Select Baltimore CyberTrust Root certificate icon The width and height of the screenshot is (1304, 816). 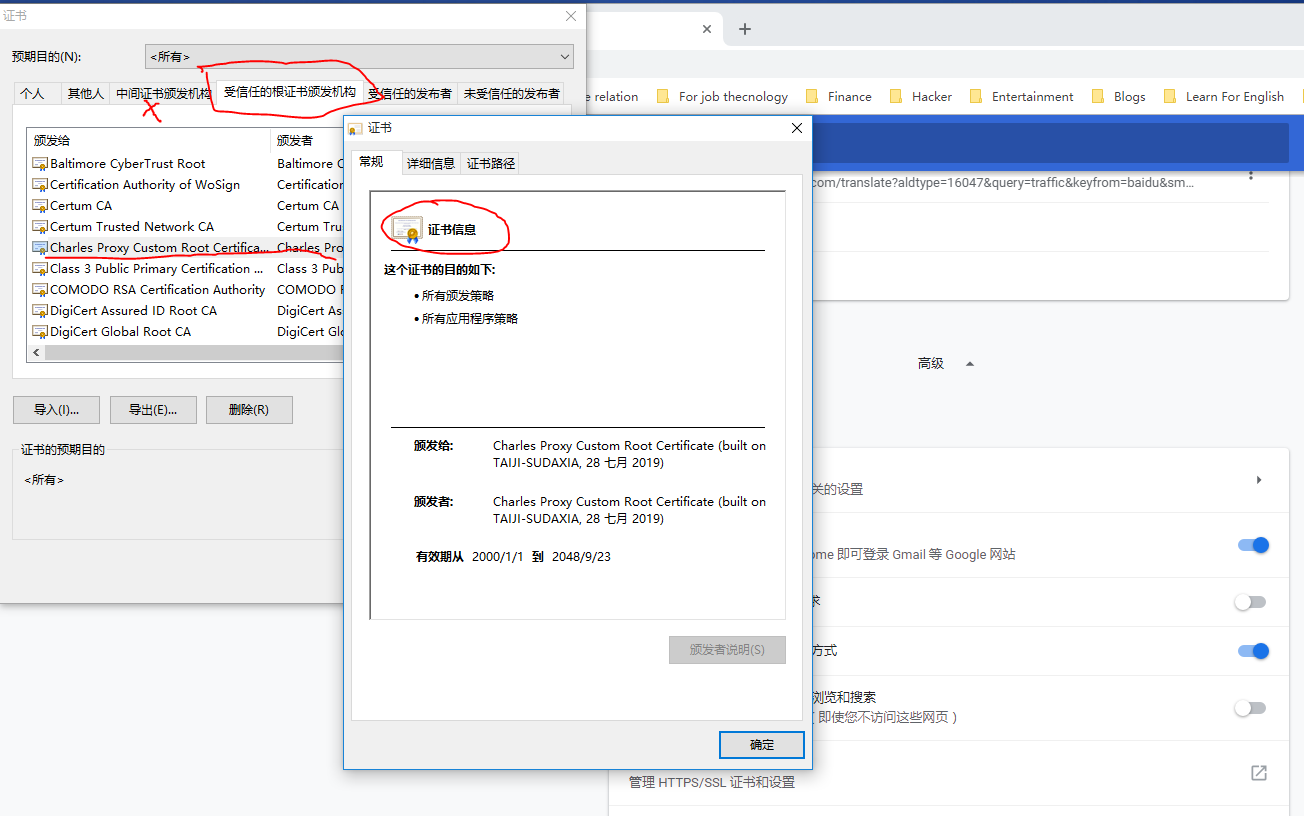(40, 164)
